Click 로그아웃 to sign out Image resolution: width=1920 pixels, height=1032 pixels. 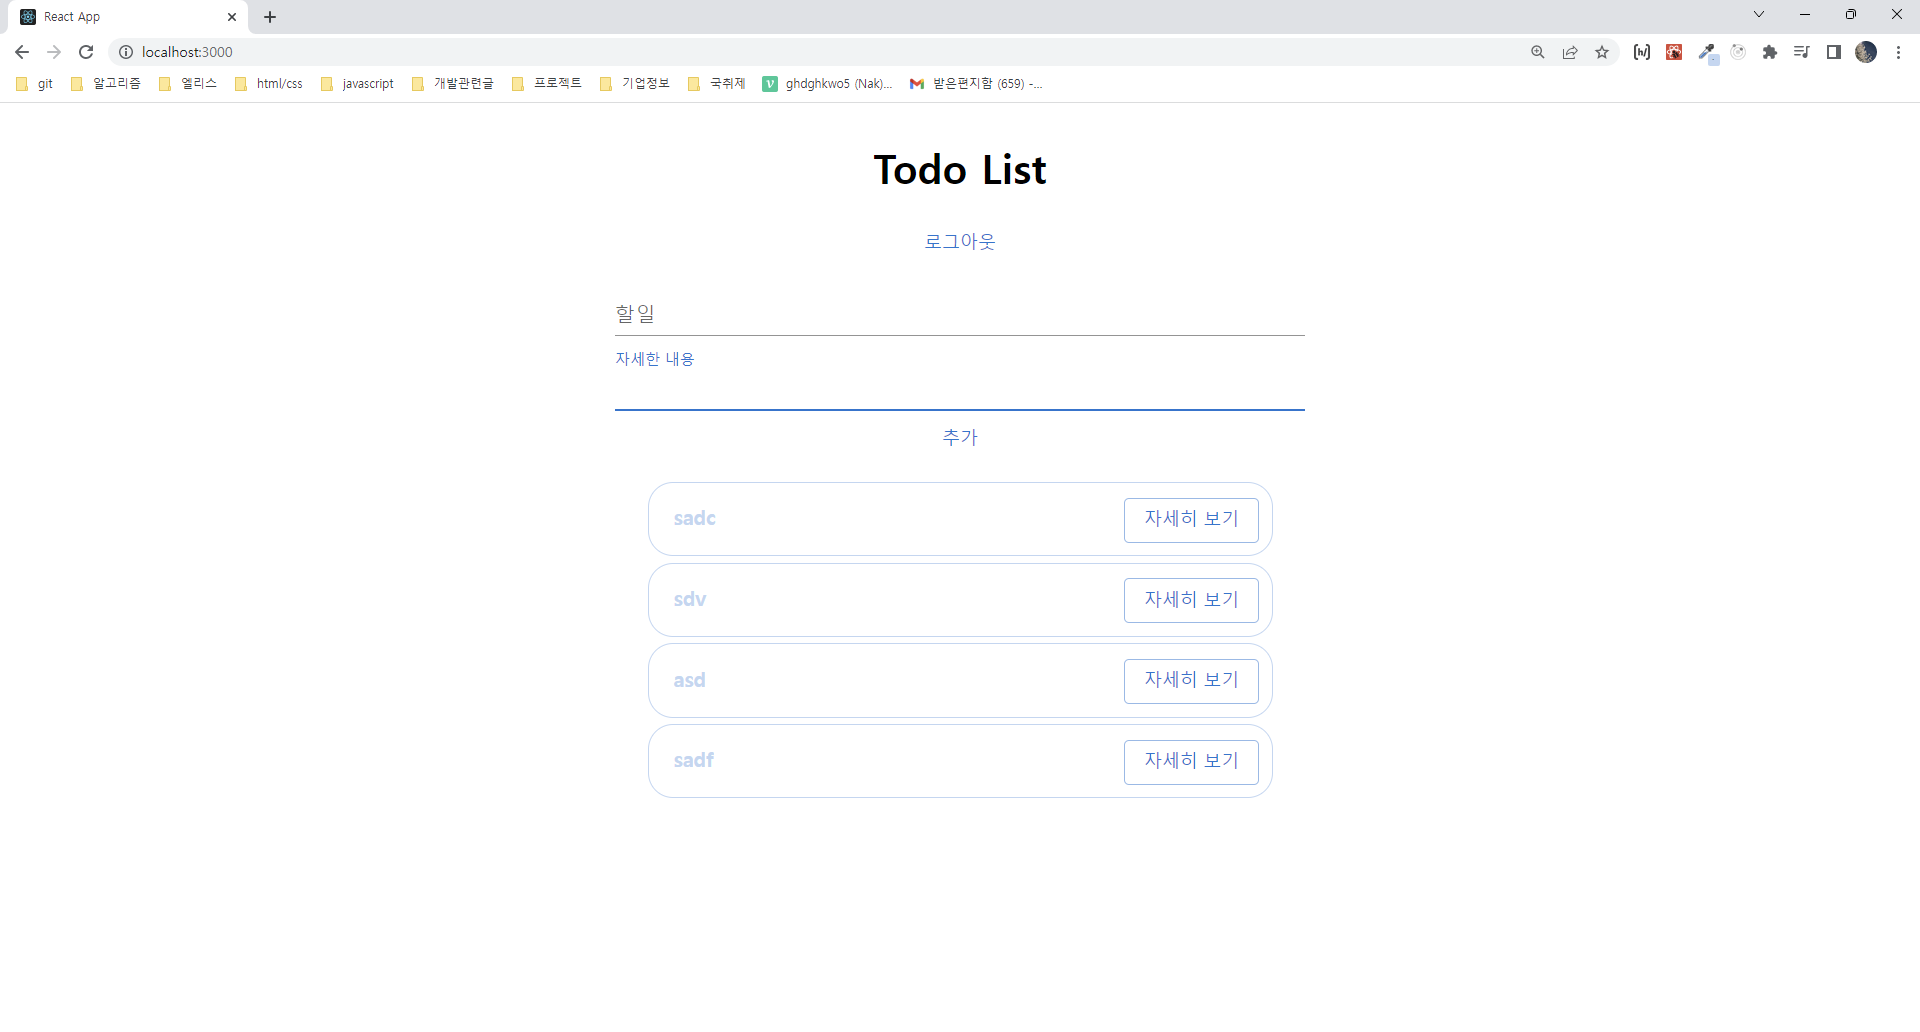(x=959, y=240)
